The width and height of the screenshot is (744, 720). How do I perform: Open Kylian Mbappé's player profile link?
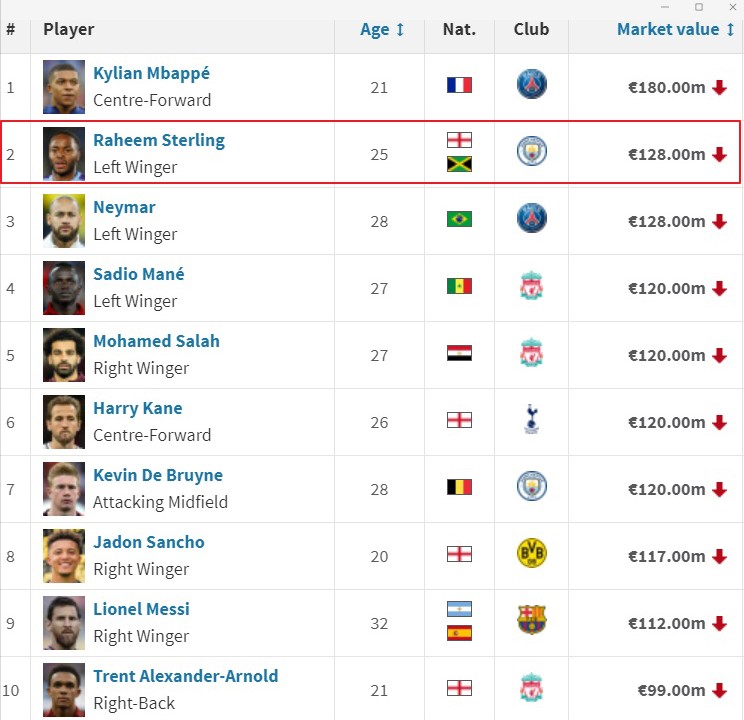click(151, 74)
